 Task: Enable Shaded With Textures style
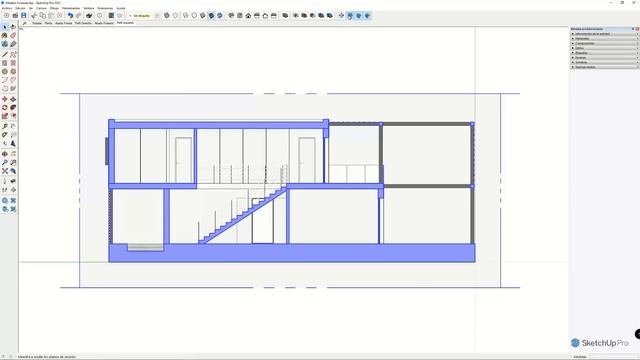pyautogui.click(x=211, y=16)
